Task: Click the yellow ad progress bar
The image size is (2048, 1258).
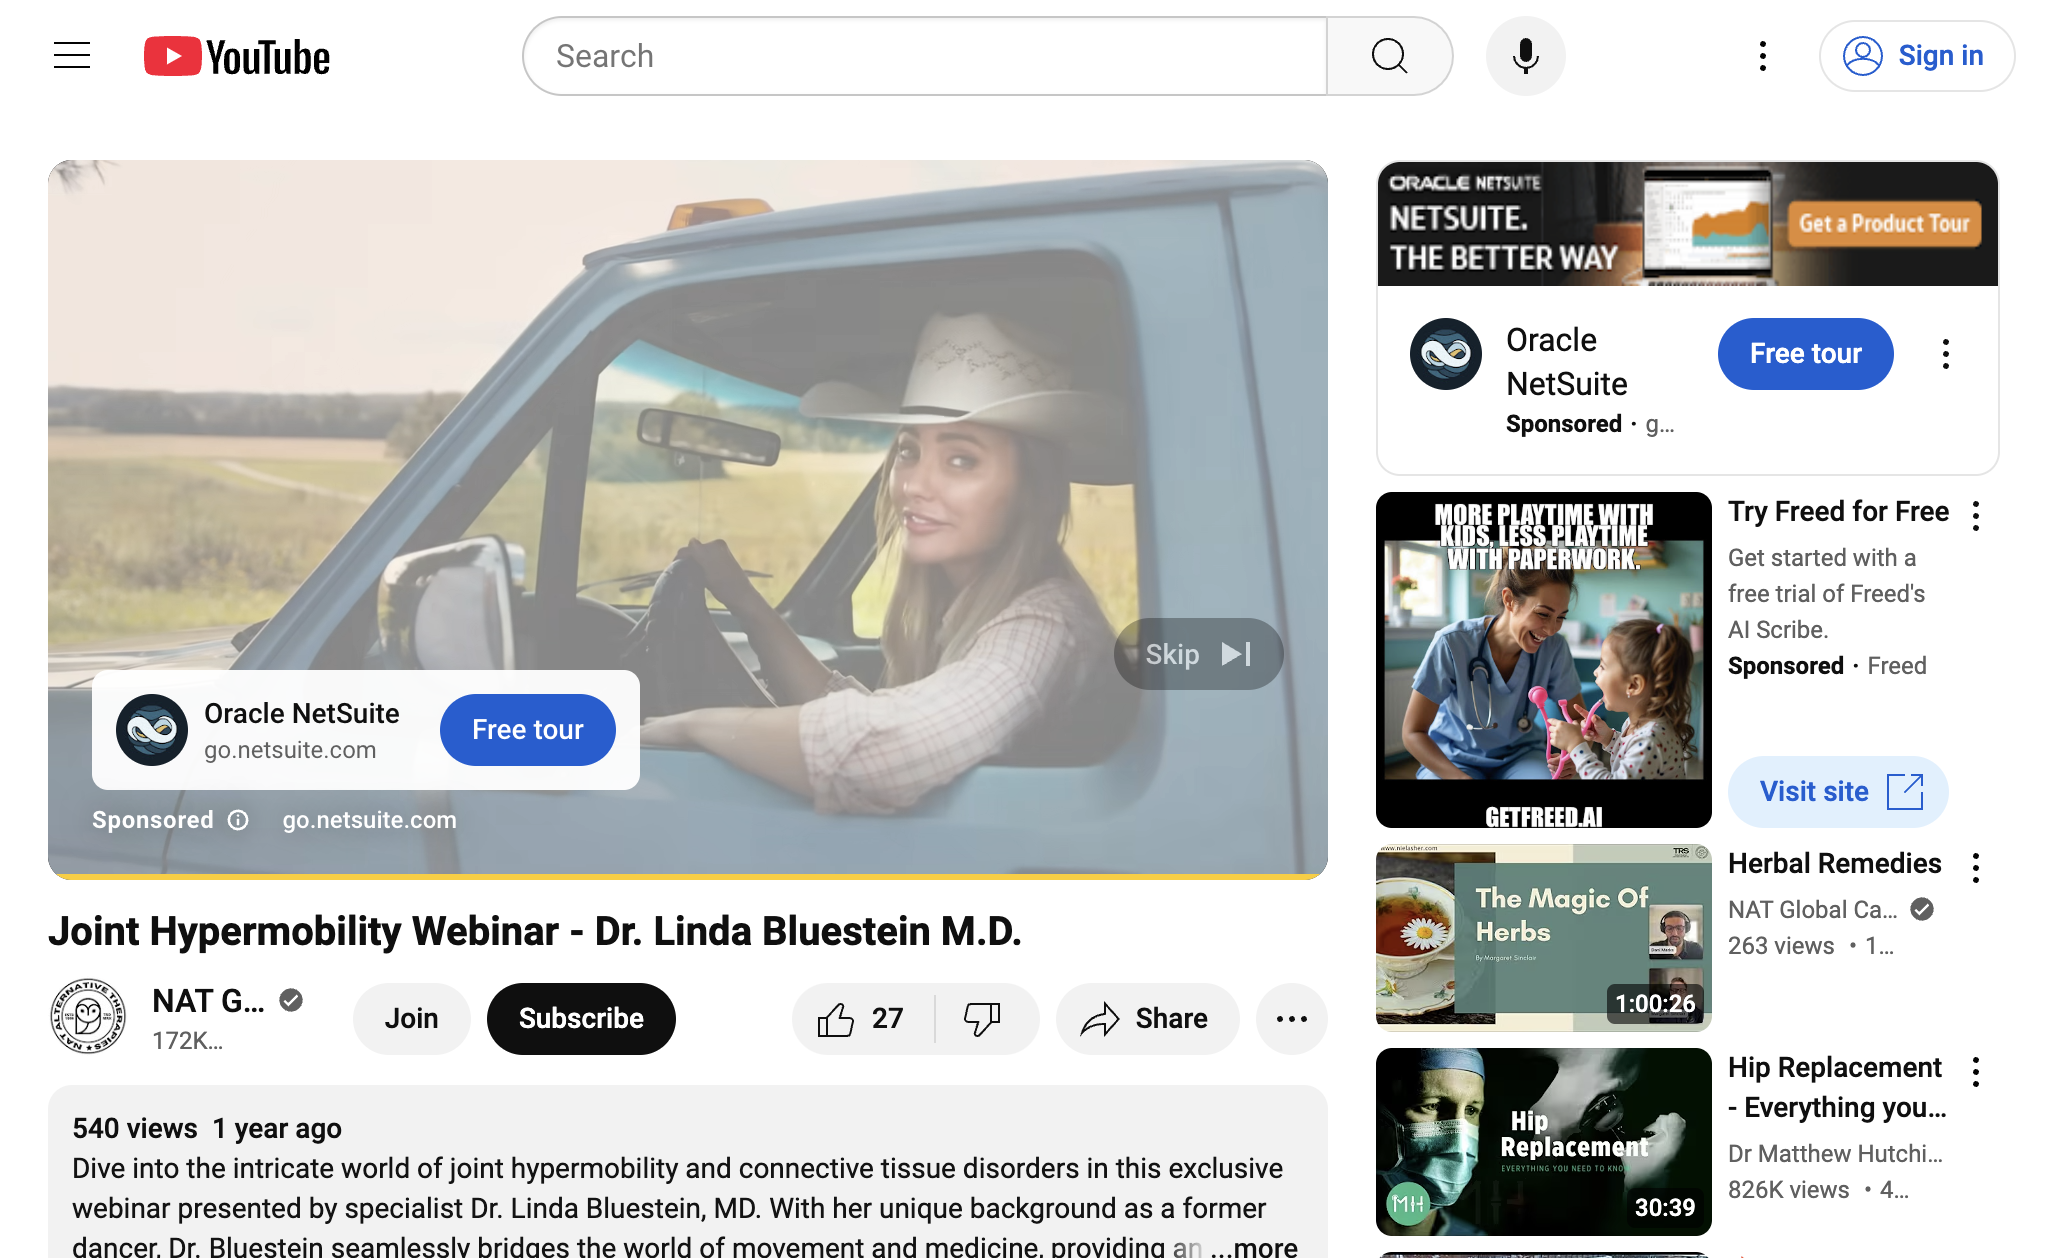Action: point(688,876)
